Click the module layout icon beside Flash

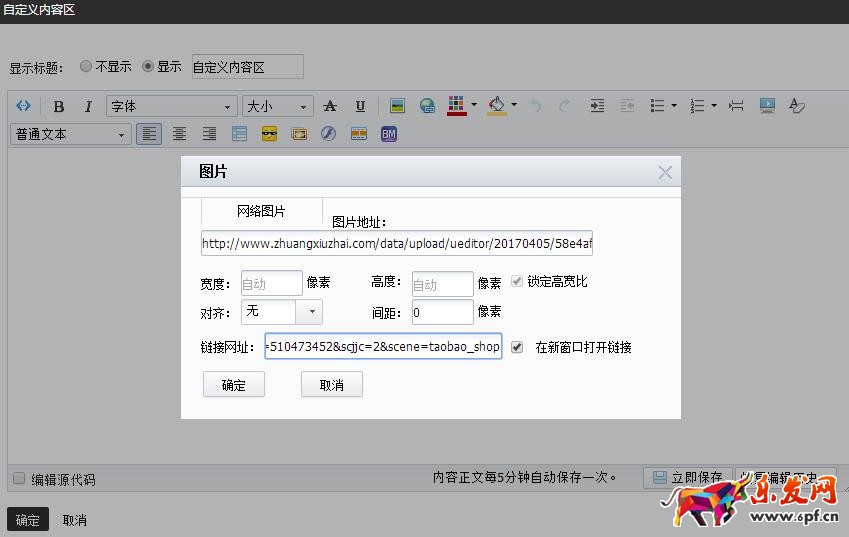pos(358,134)
